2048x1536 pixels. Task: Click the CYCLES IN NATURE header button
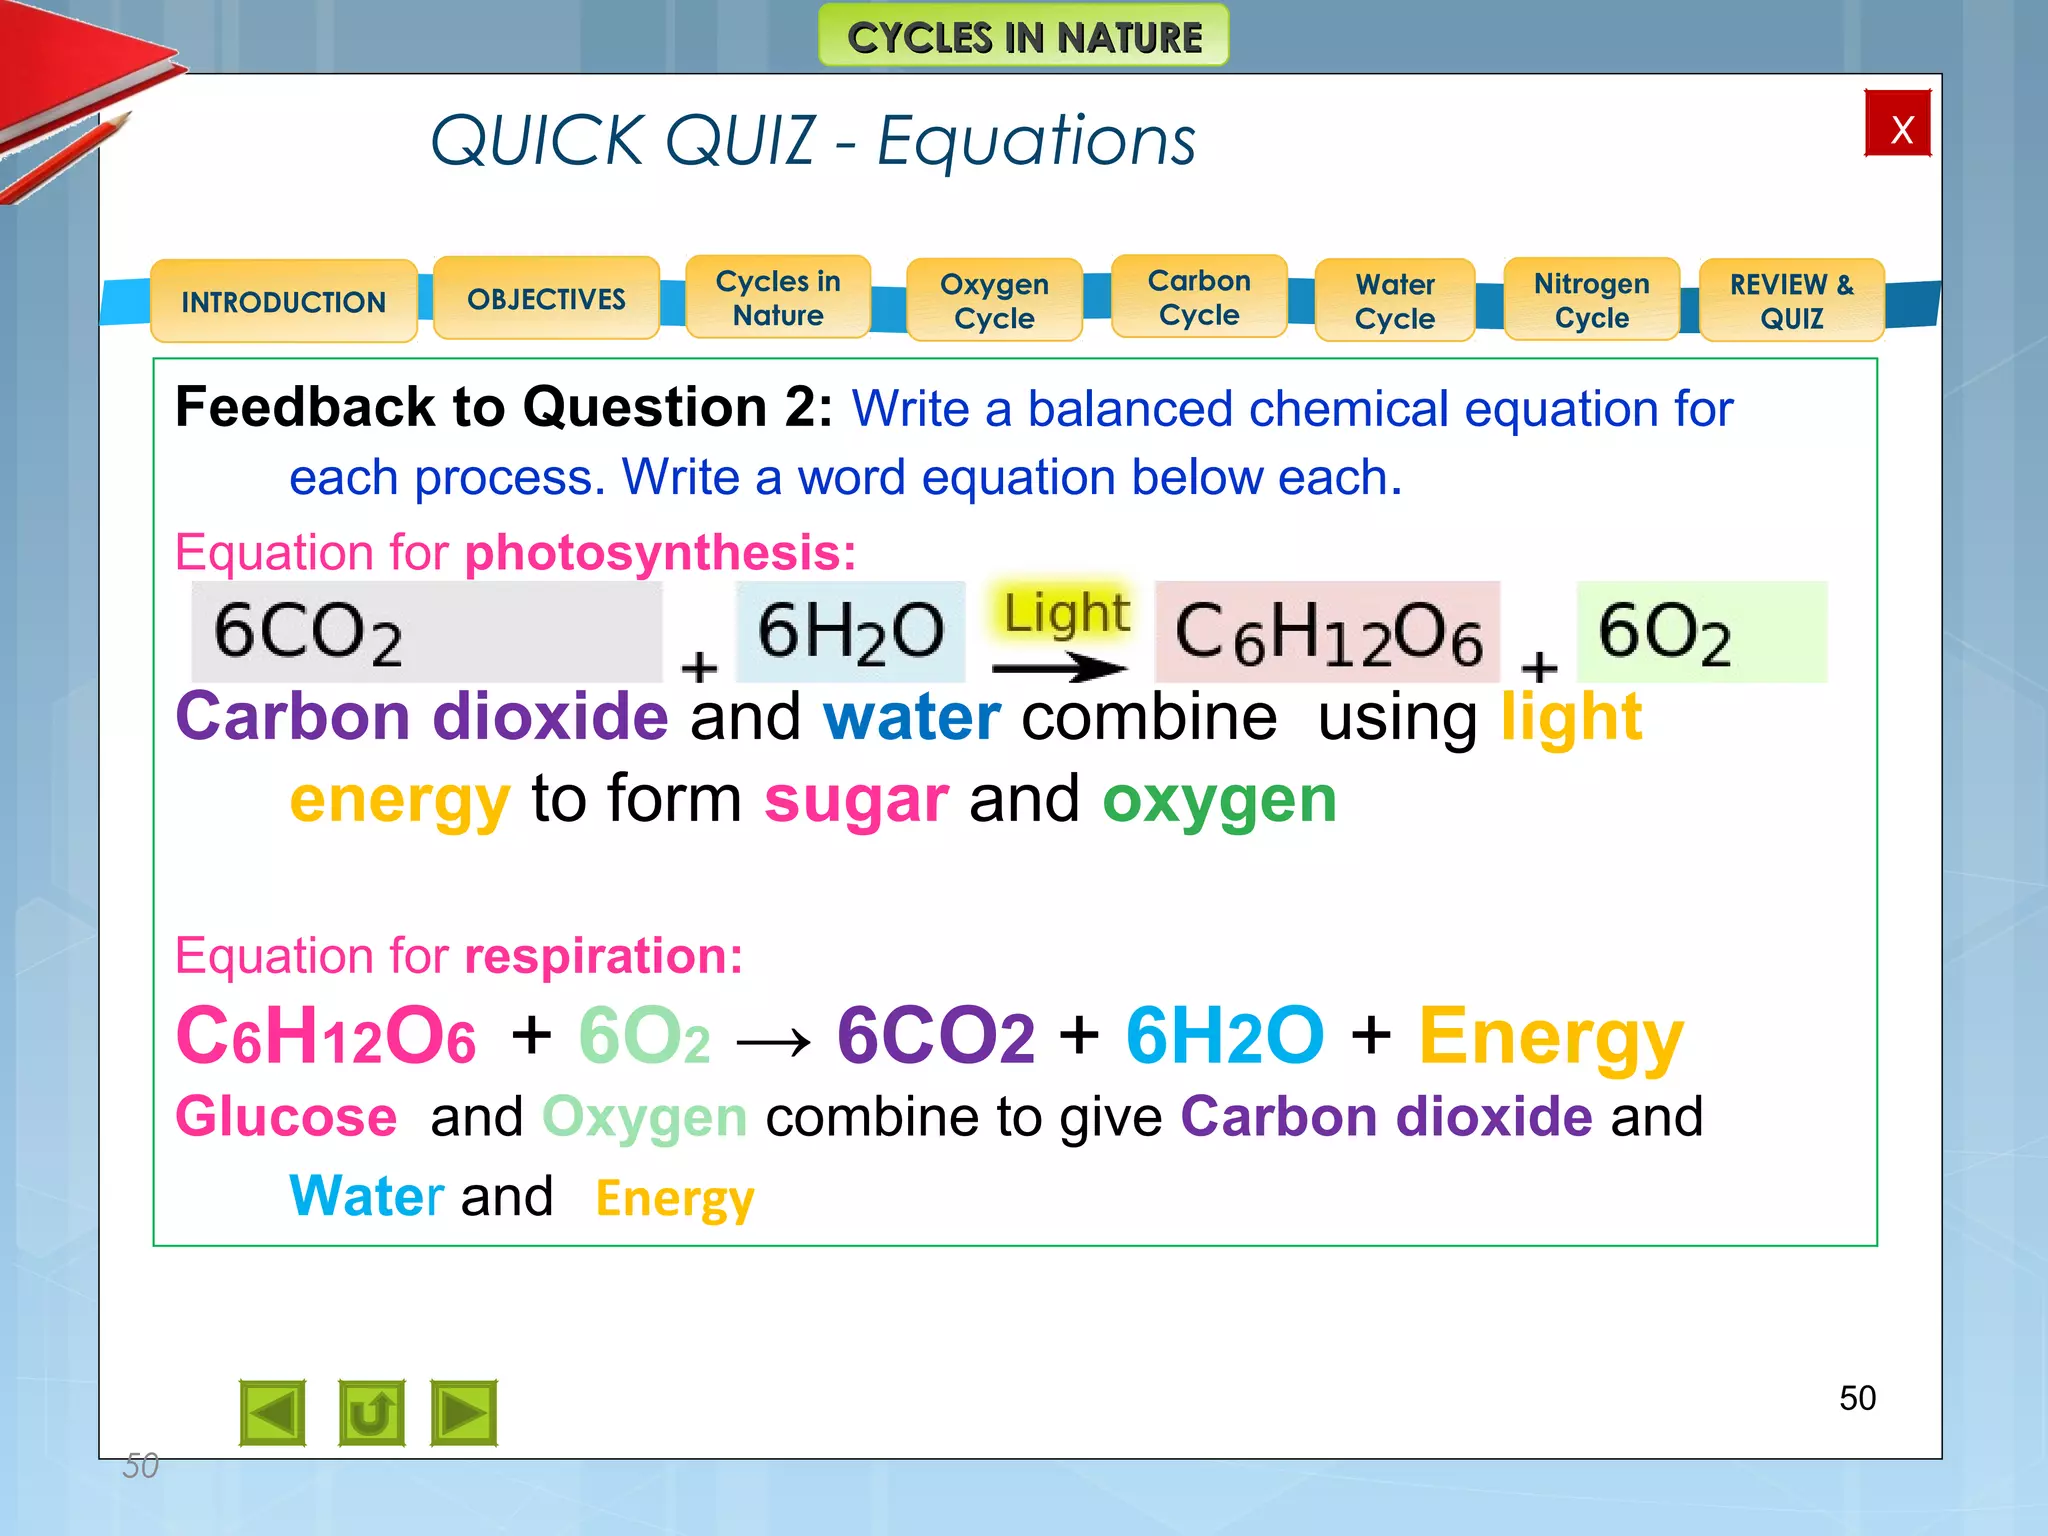[x=1024, y=36]
